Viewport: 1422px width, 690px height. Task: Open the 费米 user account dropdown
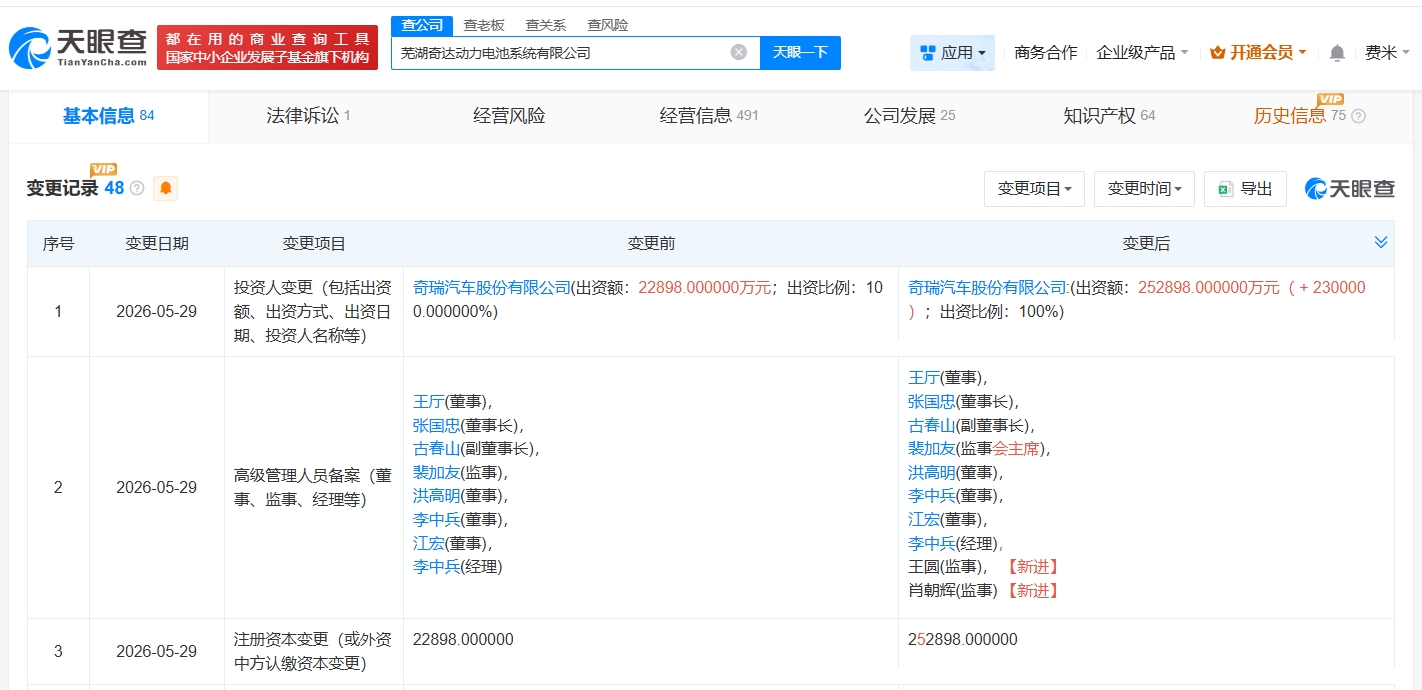click(1387, 53)
